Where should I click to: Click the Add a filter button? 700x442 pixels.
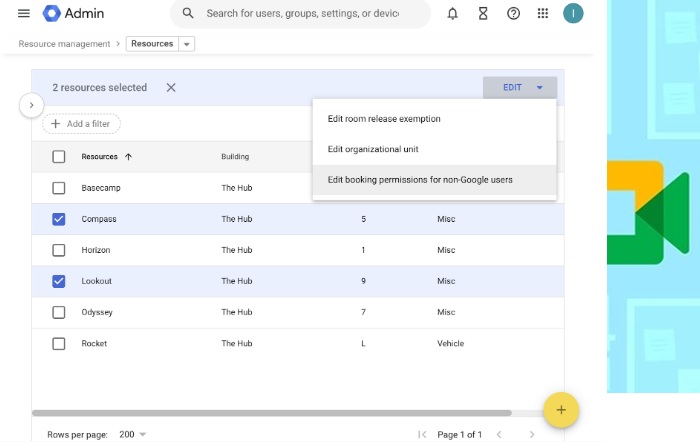81,124
